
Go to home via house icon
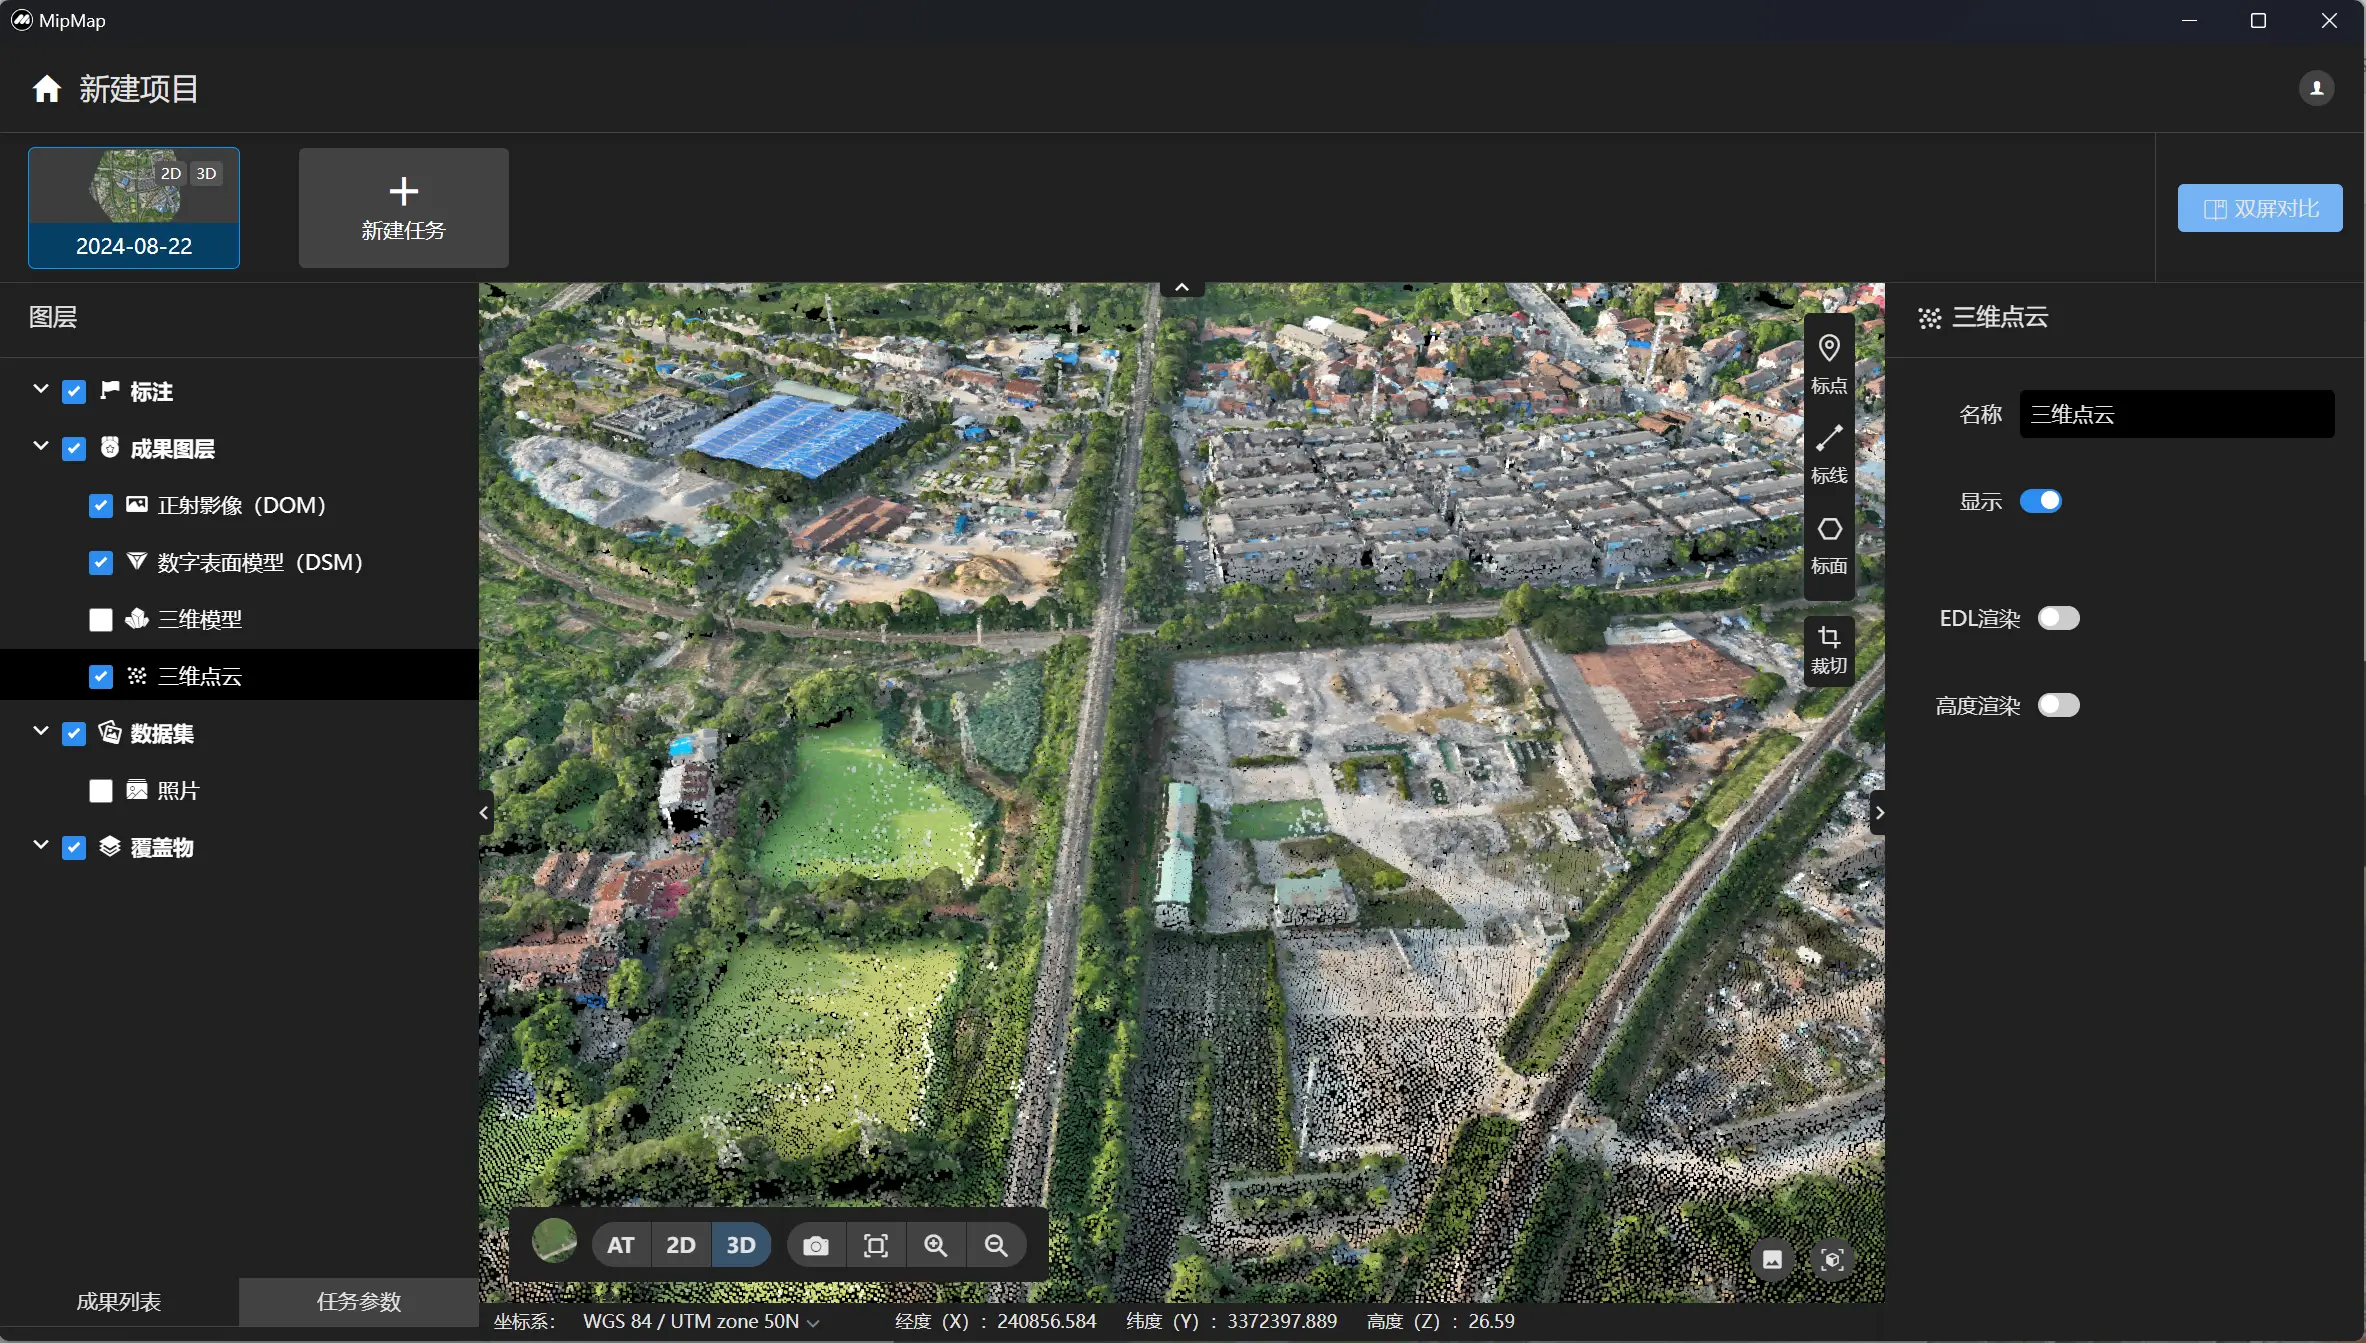(46, 89)
